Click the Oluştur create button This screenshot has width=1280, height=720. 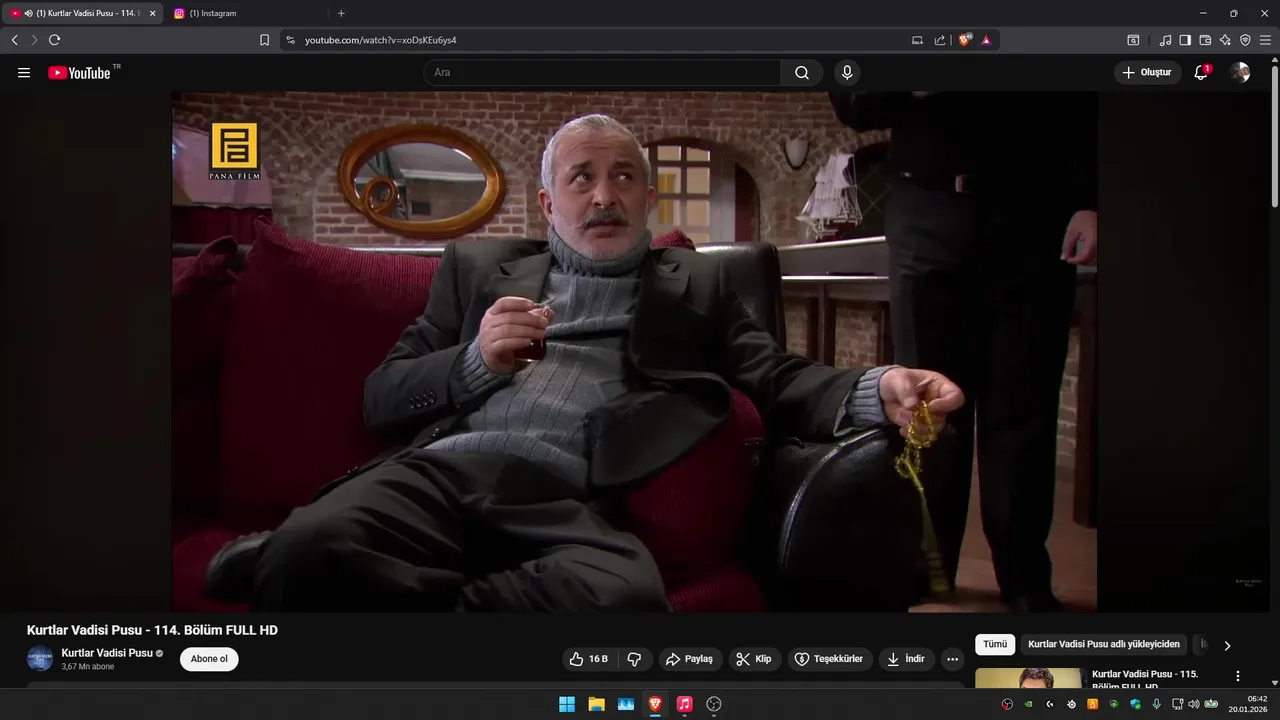point(1147,73)
